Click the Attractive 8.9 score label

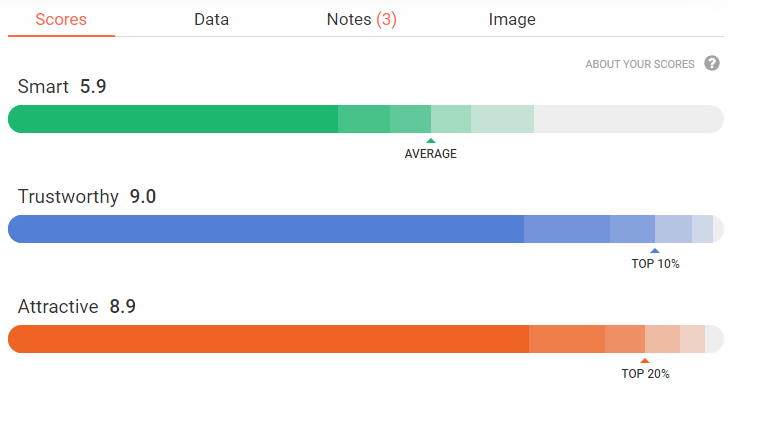pos(77,307)
